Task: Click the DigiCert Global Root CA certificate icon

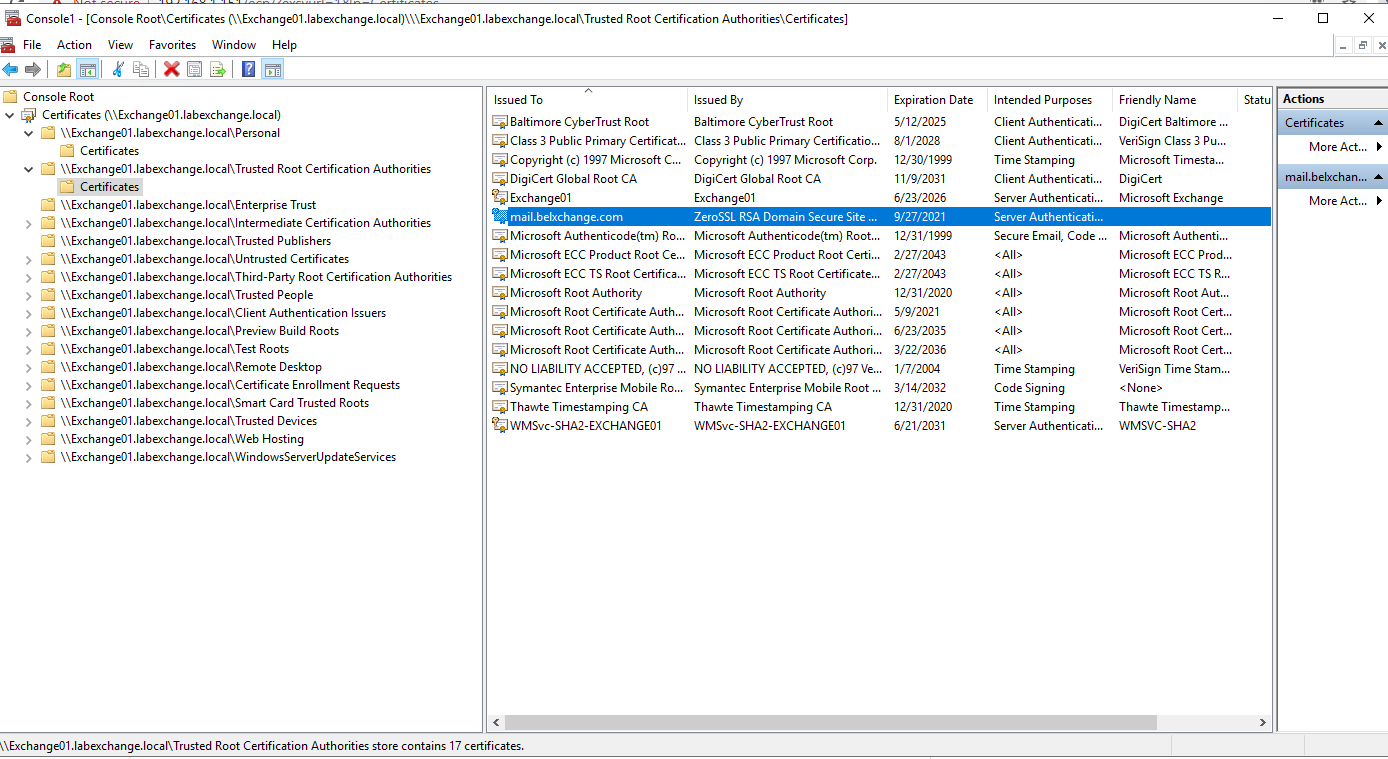Action: coord(500,178)
